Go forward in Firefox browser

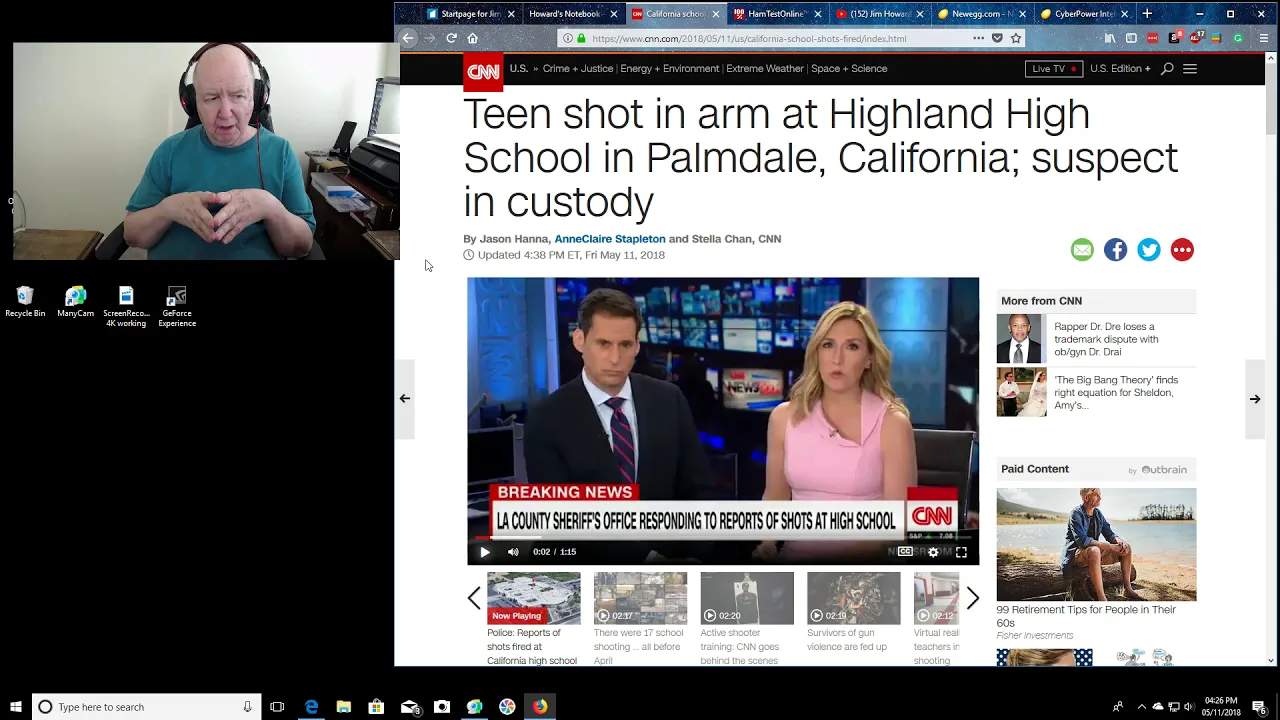(429, 38)
